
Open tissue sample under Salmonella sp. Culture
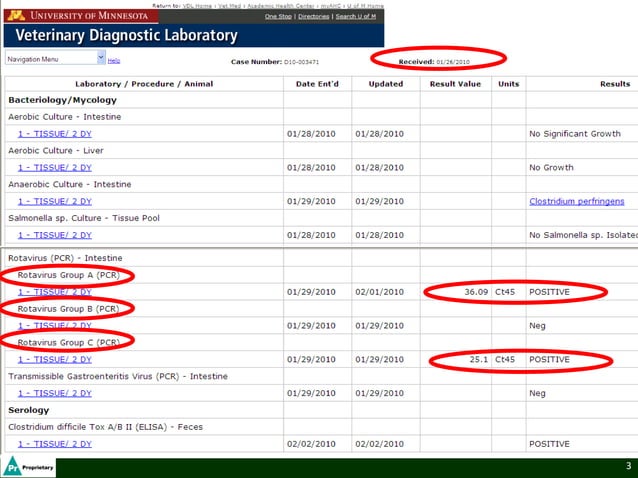(55, 235)
